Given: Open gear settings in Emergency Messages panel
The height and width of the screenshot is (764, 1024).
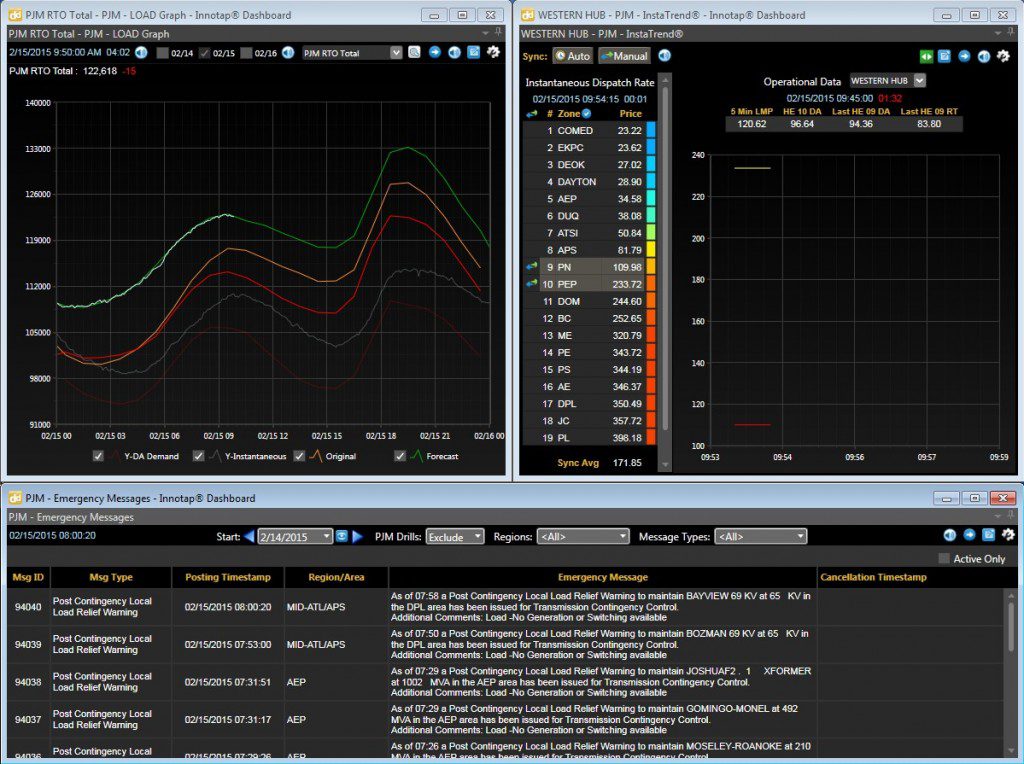Looking at the screenshot, I should [1008, 535].
